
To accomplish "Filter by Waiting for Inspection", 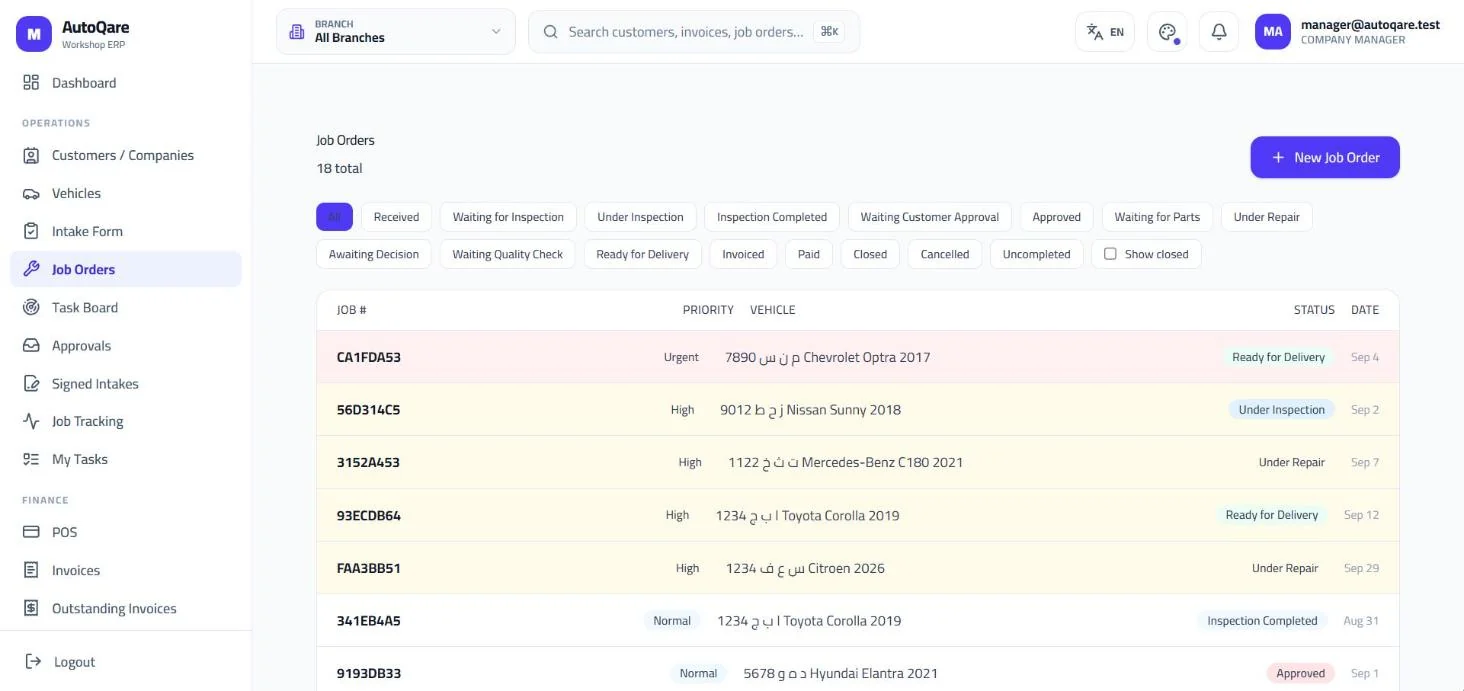I will point(508,217).
